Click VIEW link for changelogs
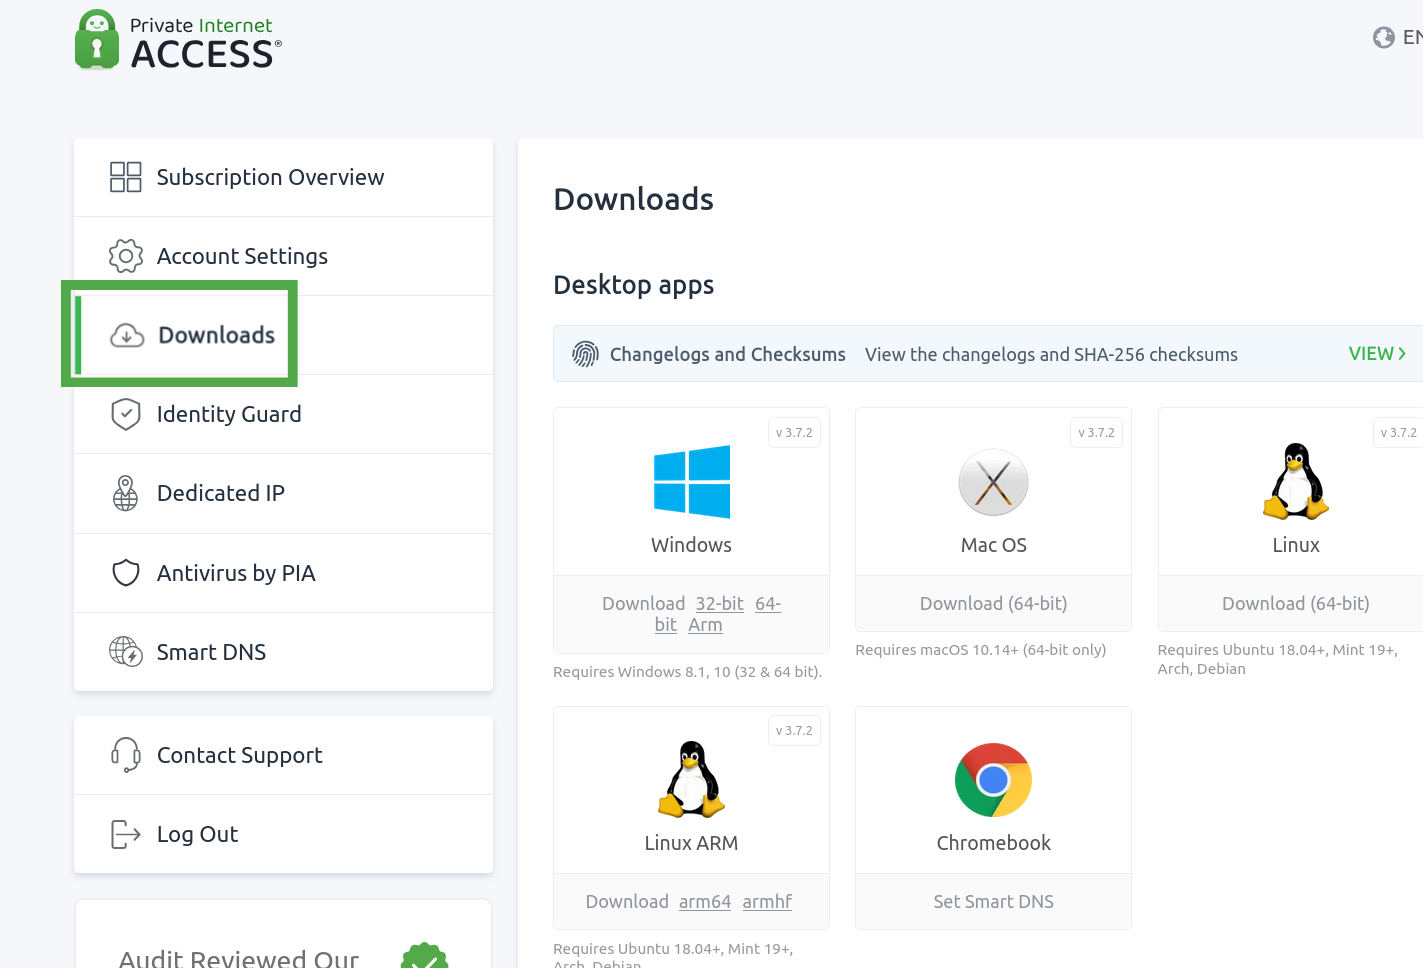Image resolution: width=1423 pixels, height=968 pixels. [1377, 354]
